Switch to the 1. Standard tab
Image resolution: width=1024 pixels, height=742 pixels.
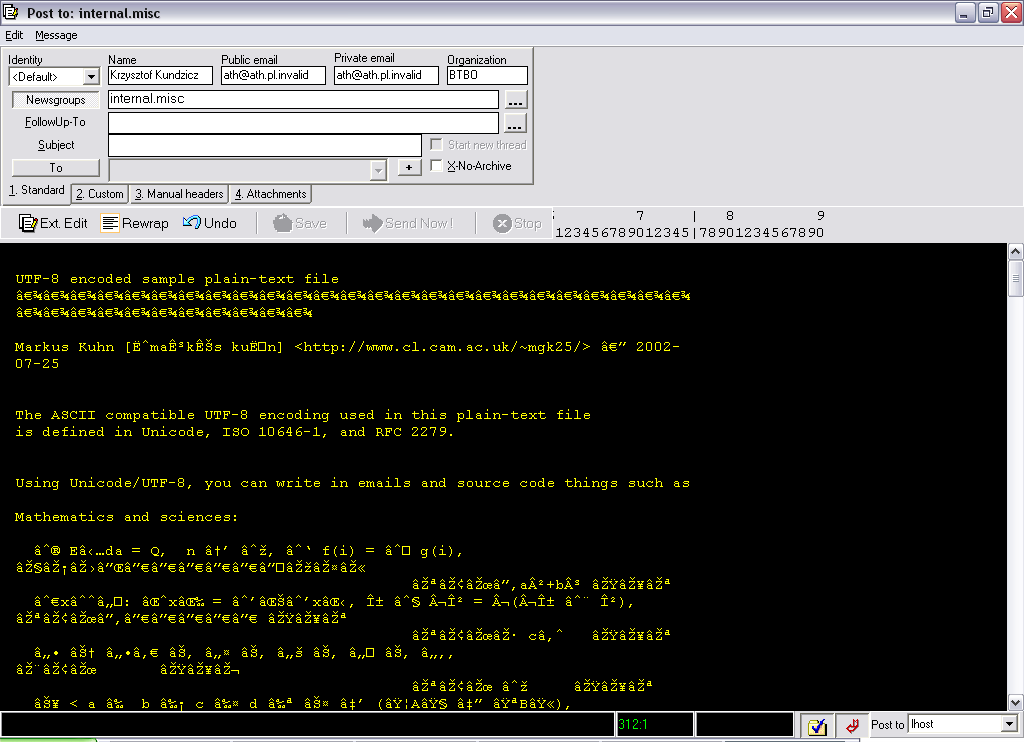pyautogui.click(x=37, y=190)
